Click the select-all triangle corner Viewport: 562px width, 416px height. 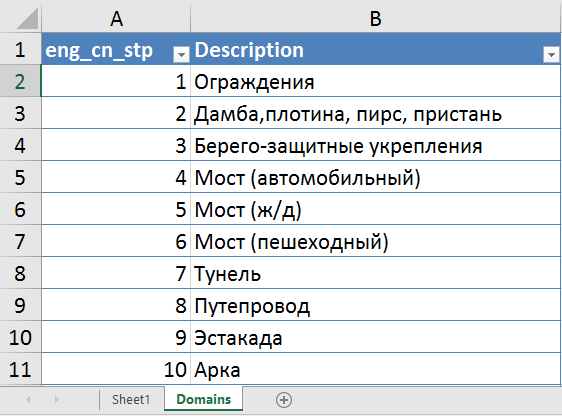pyautogui.click(x=27, y=19)
